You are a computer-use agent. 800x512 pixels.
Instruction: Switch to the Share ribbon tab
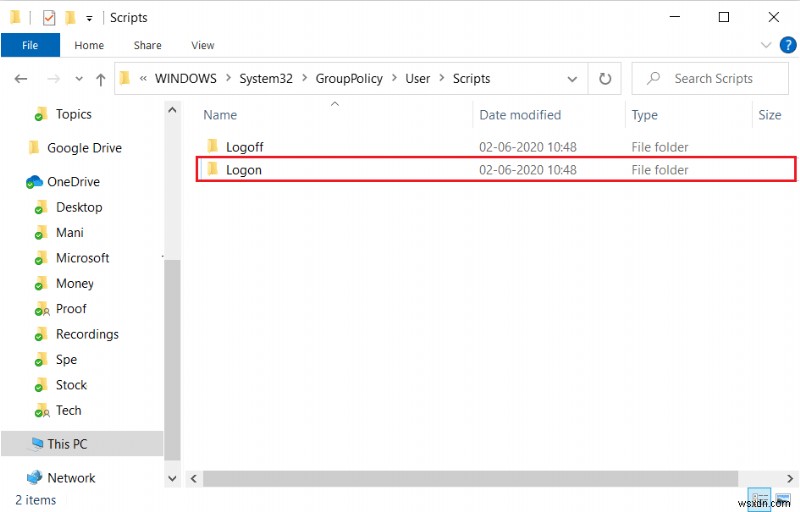pyautogui.click(x=147, y=45)
